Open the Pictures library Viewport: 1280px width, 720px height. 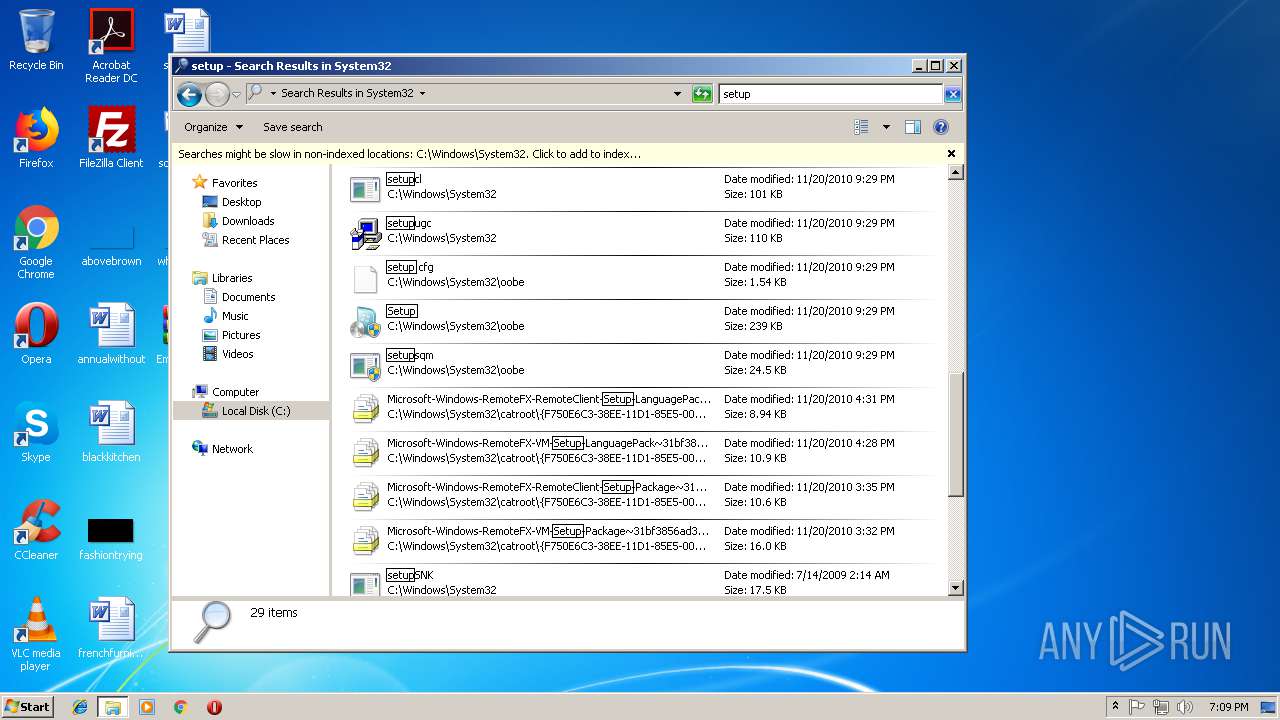point(241,335)
